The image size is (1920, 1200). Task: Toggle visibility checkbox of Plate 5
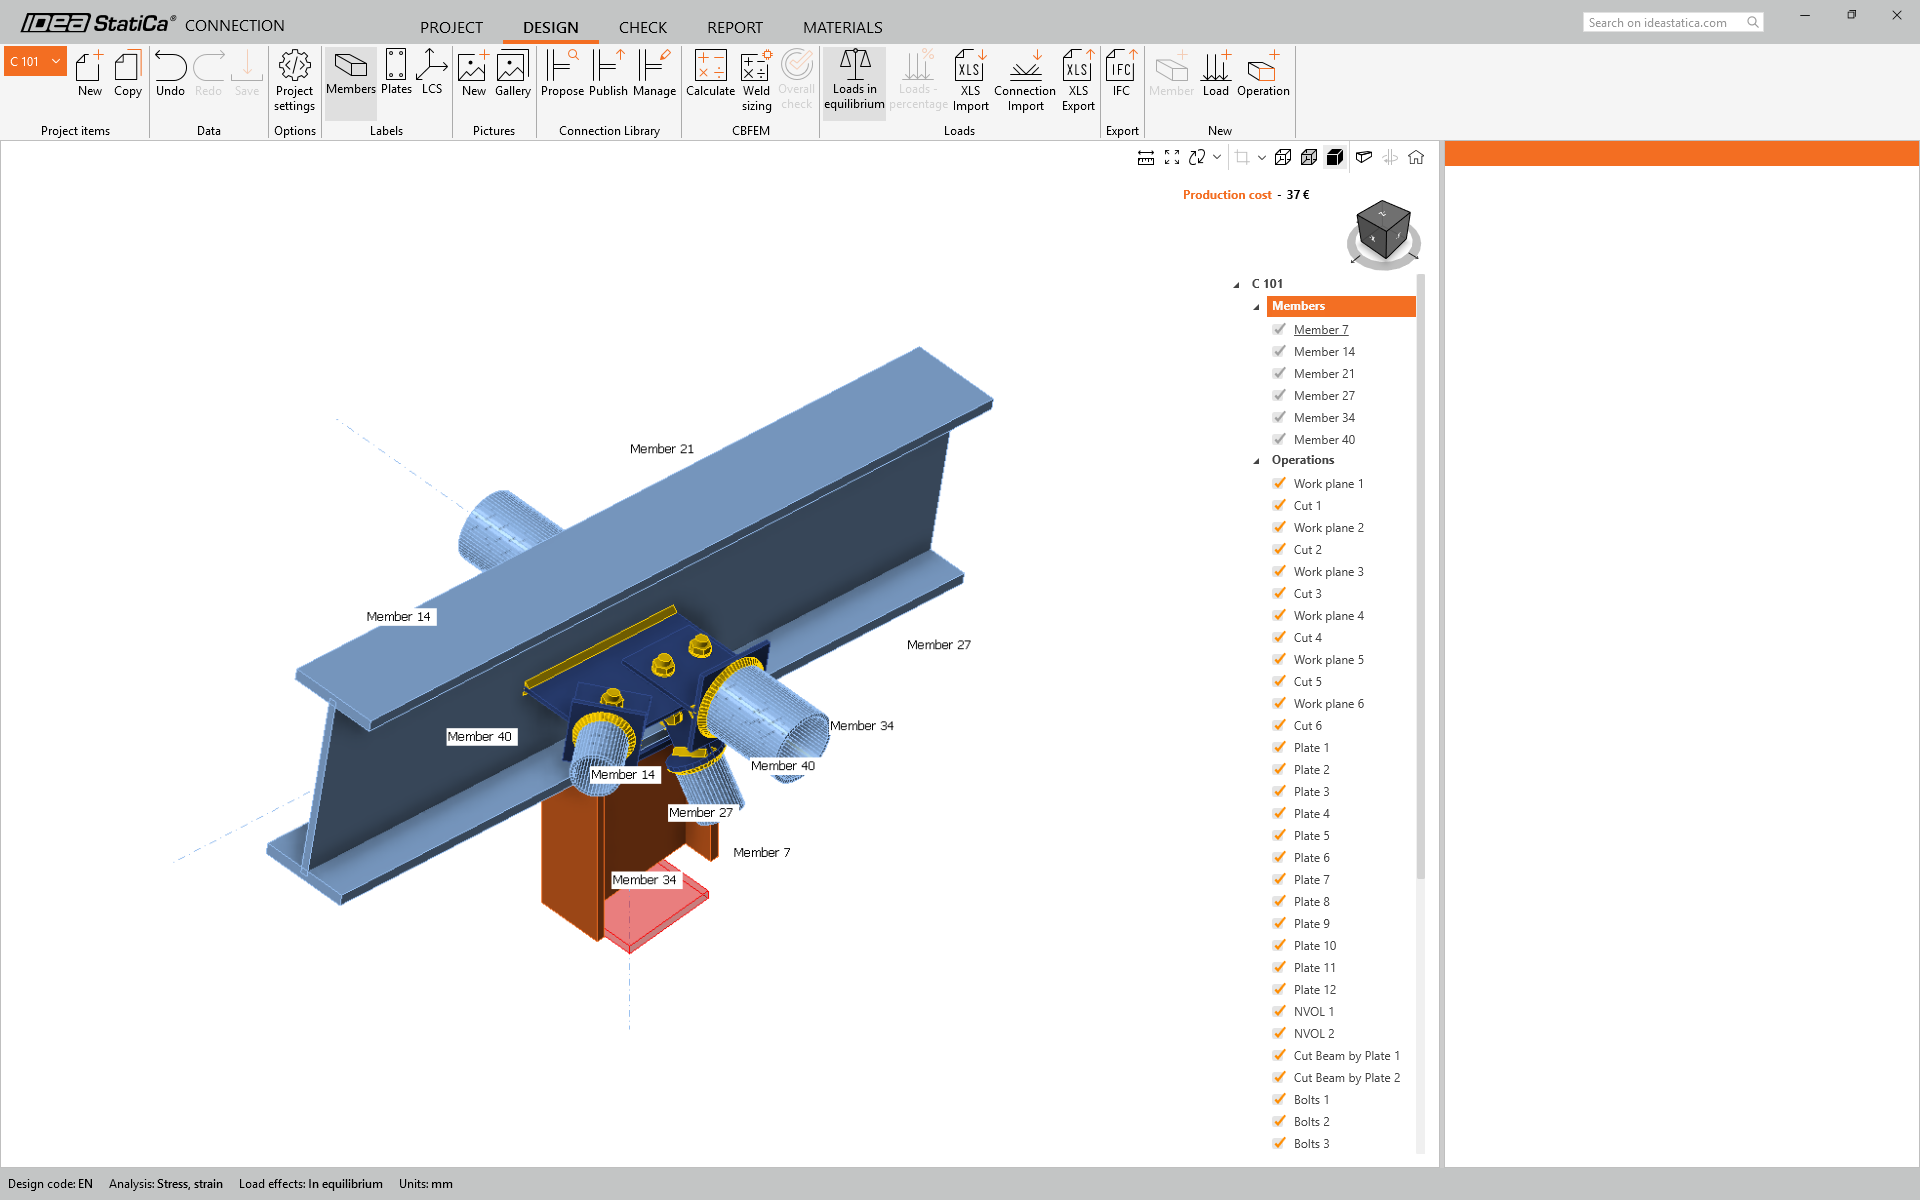click(1279, 835)
